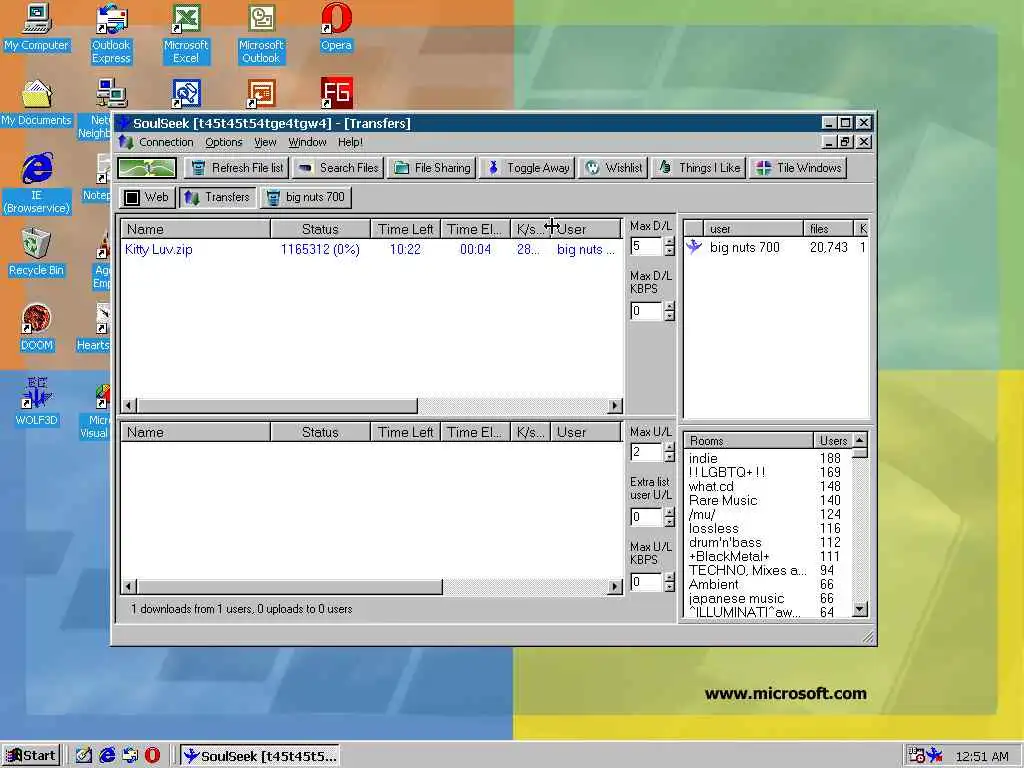
Task: Open the Wishlist
Action: [x=613, y=168]
